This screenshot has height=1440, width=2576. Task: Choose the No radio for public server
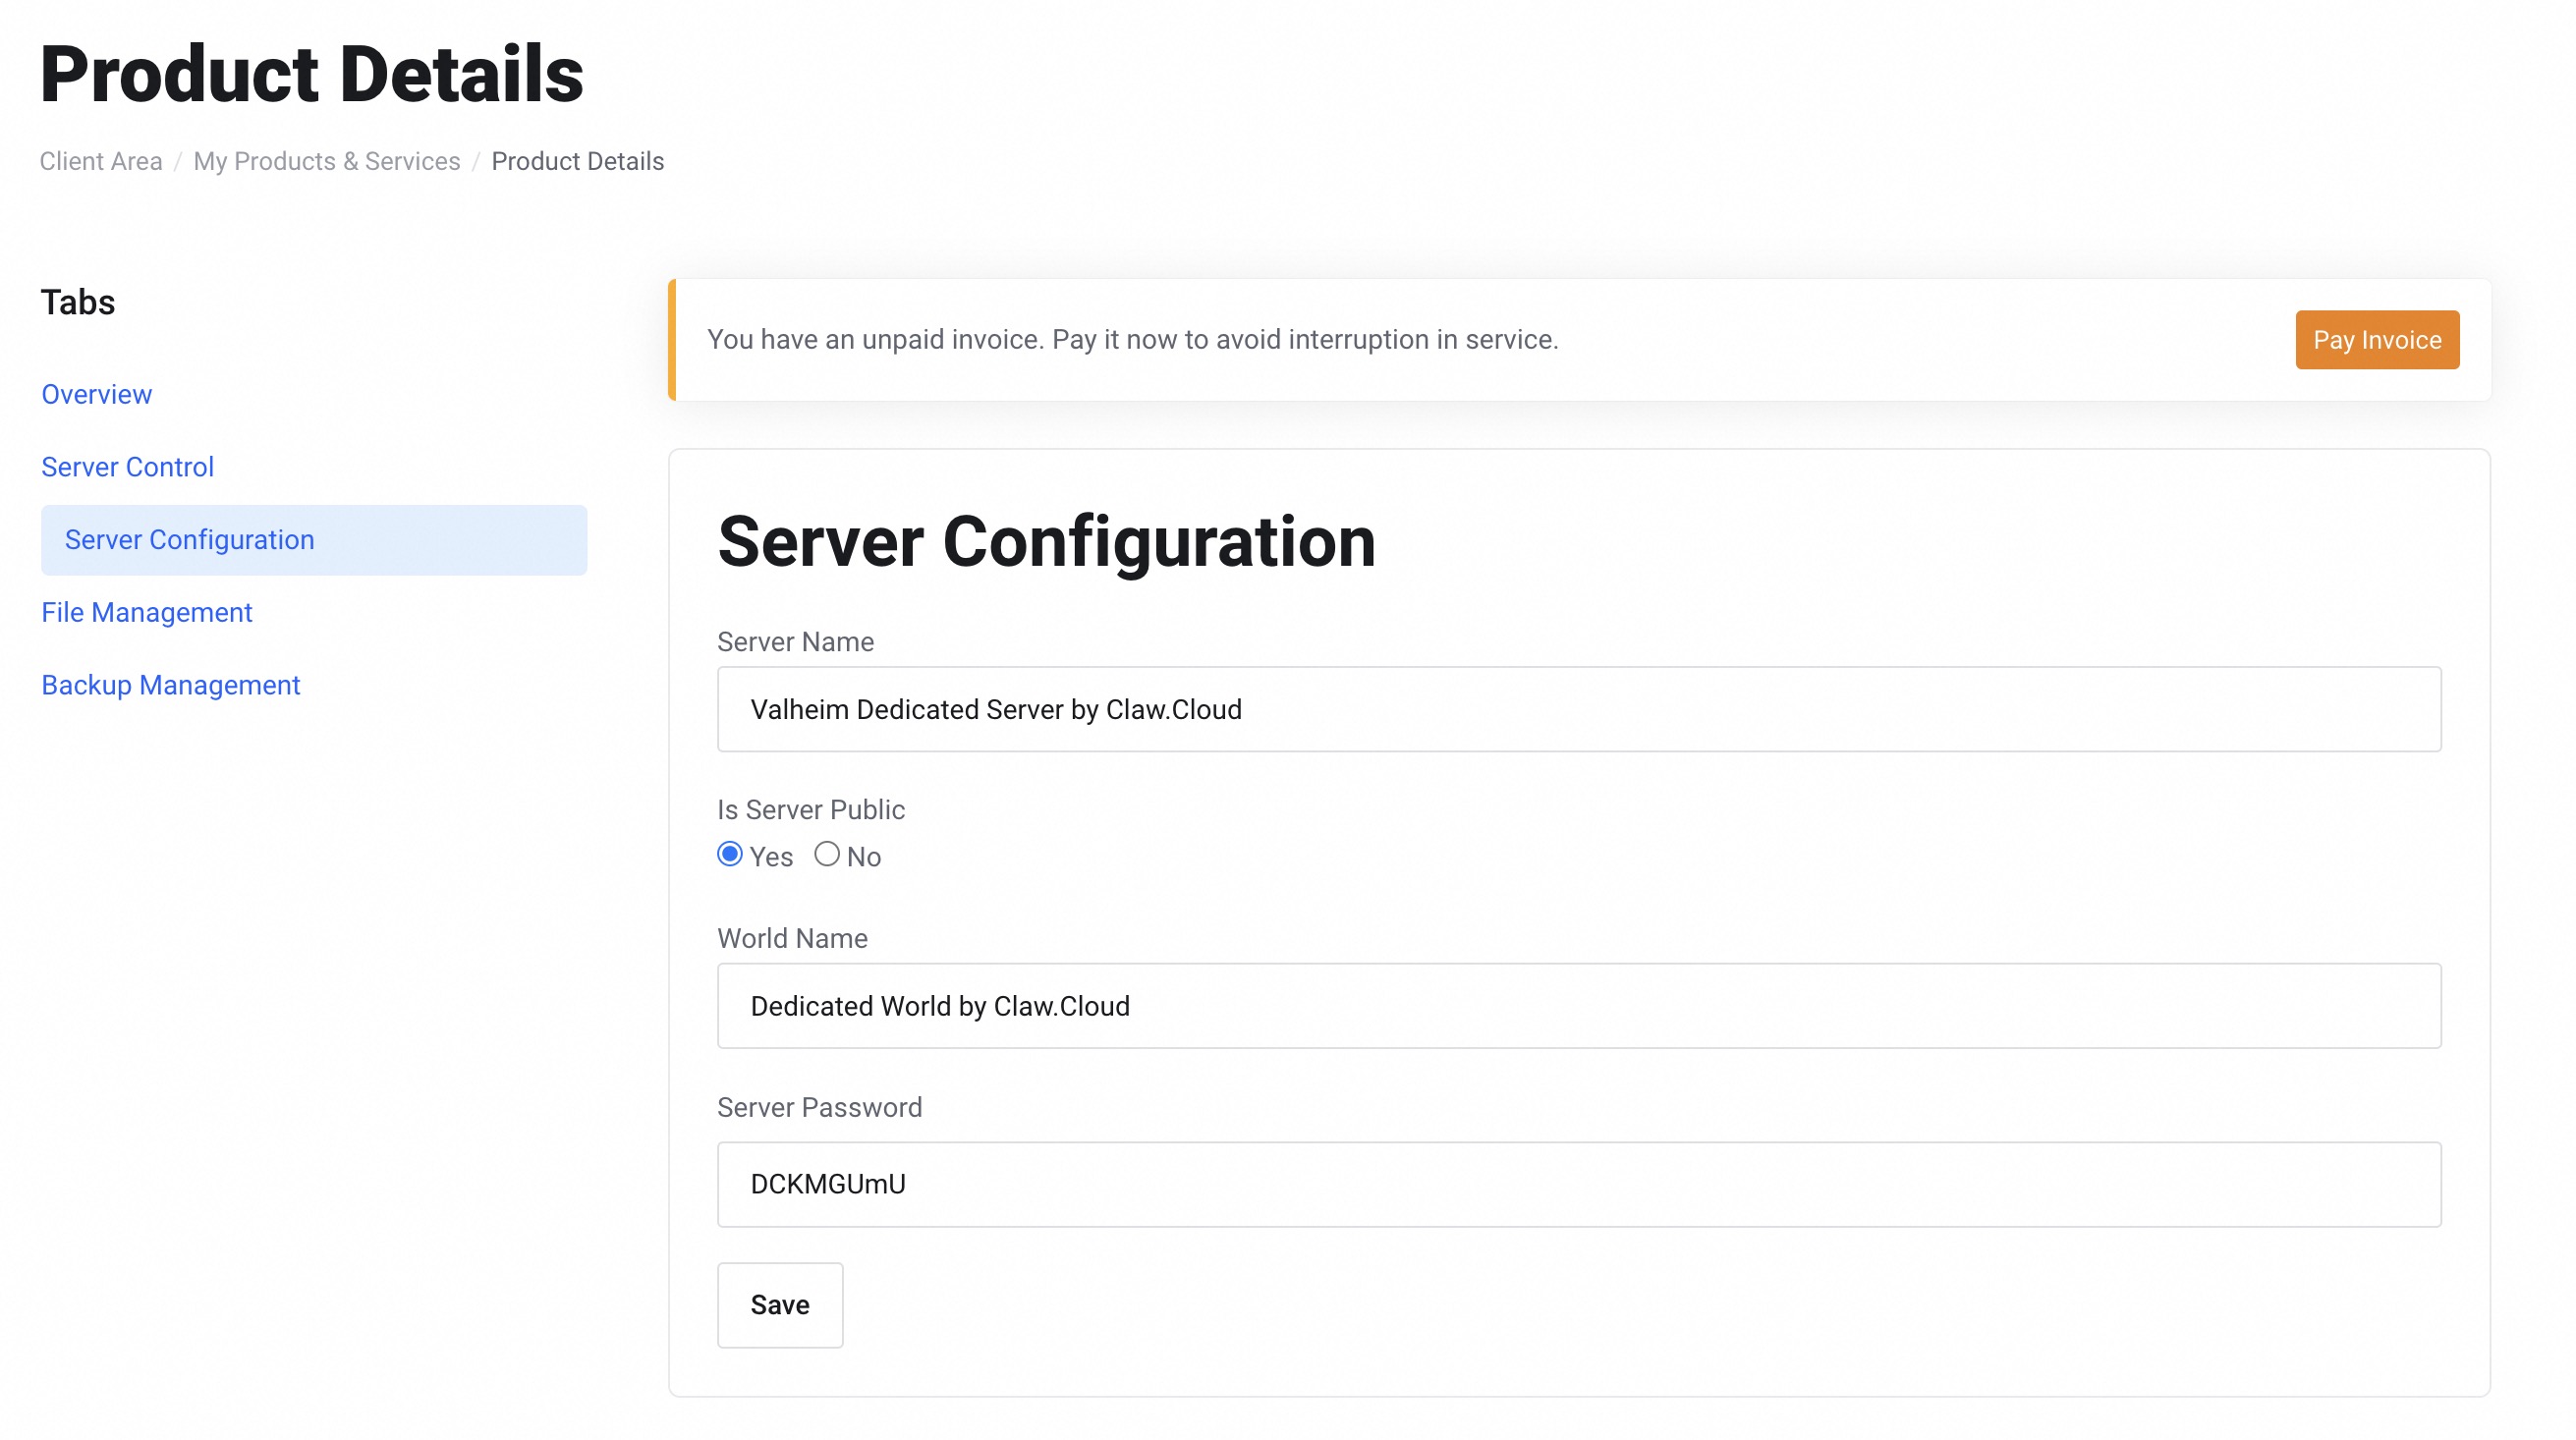[826, 854]
